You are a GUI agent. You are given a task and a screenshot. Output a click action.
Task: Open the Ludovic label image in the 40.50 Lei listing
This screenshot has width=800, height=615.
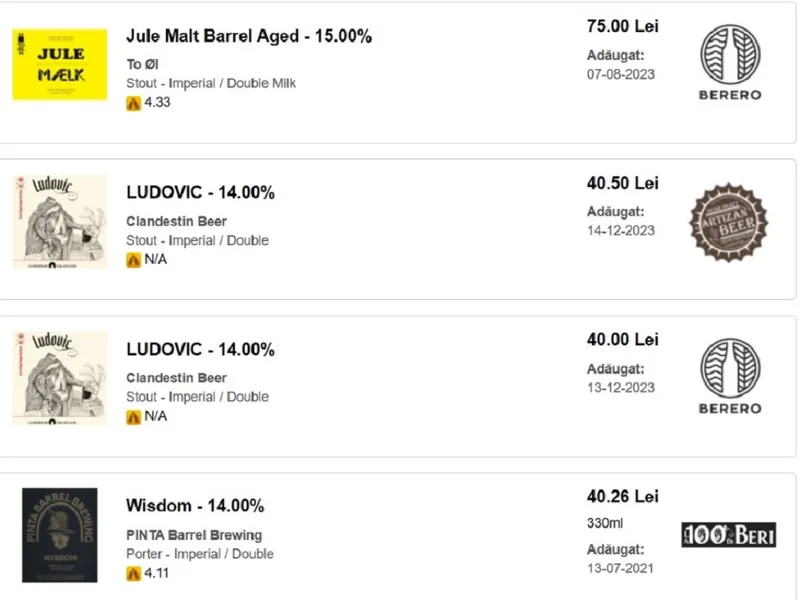60,222
